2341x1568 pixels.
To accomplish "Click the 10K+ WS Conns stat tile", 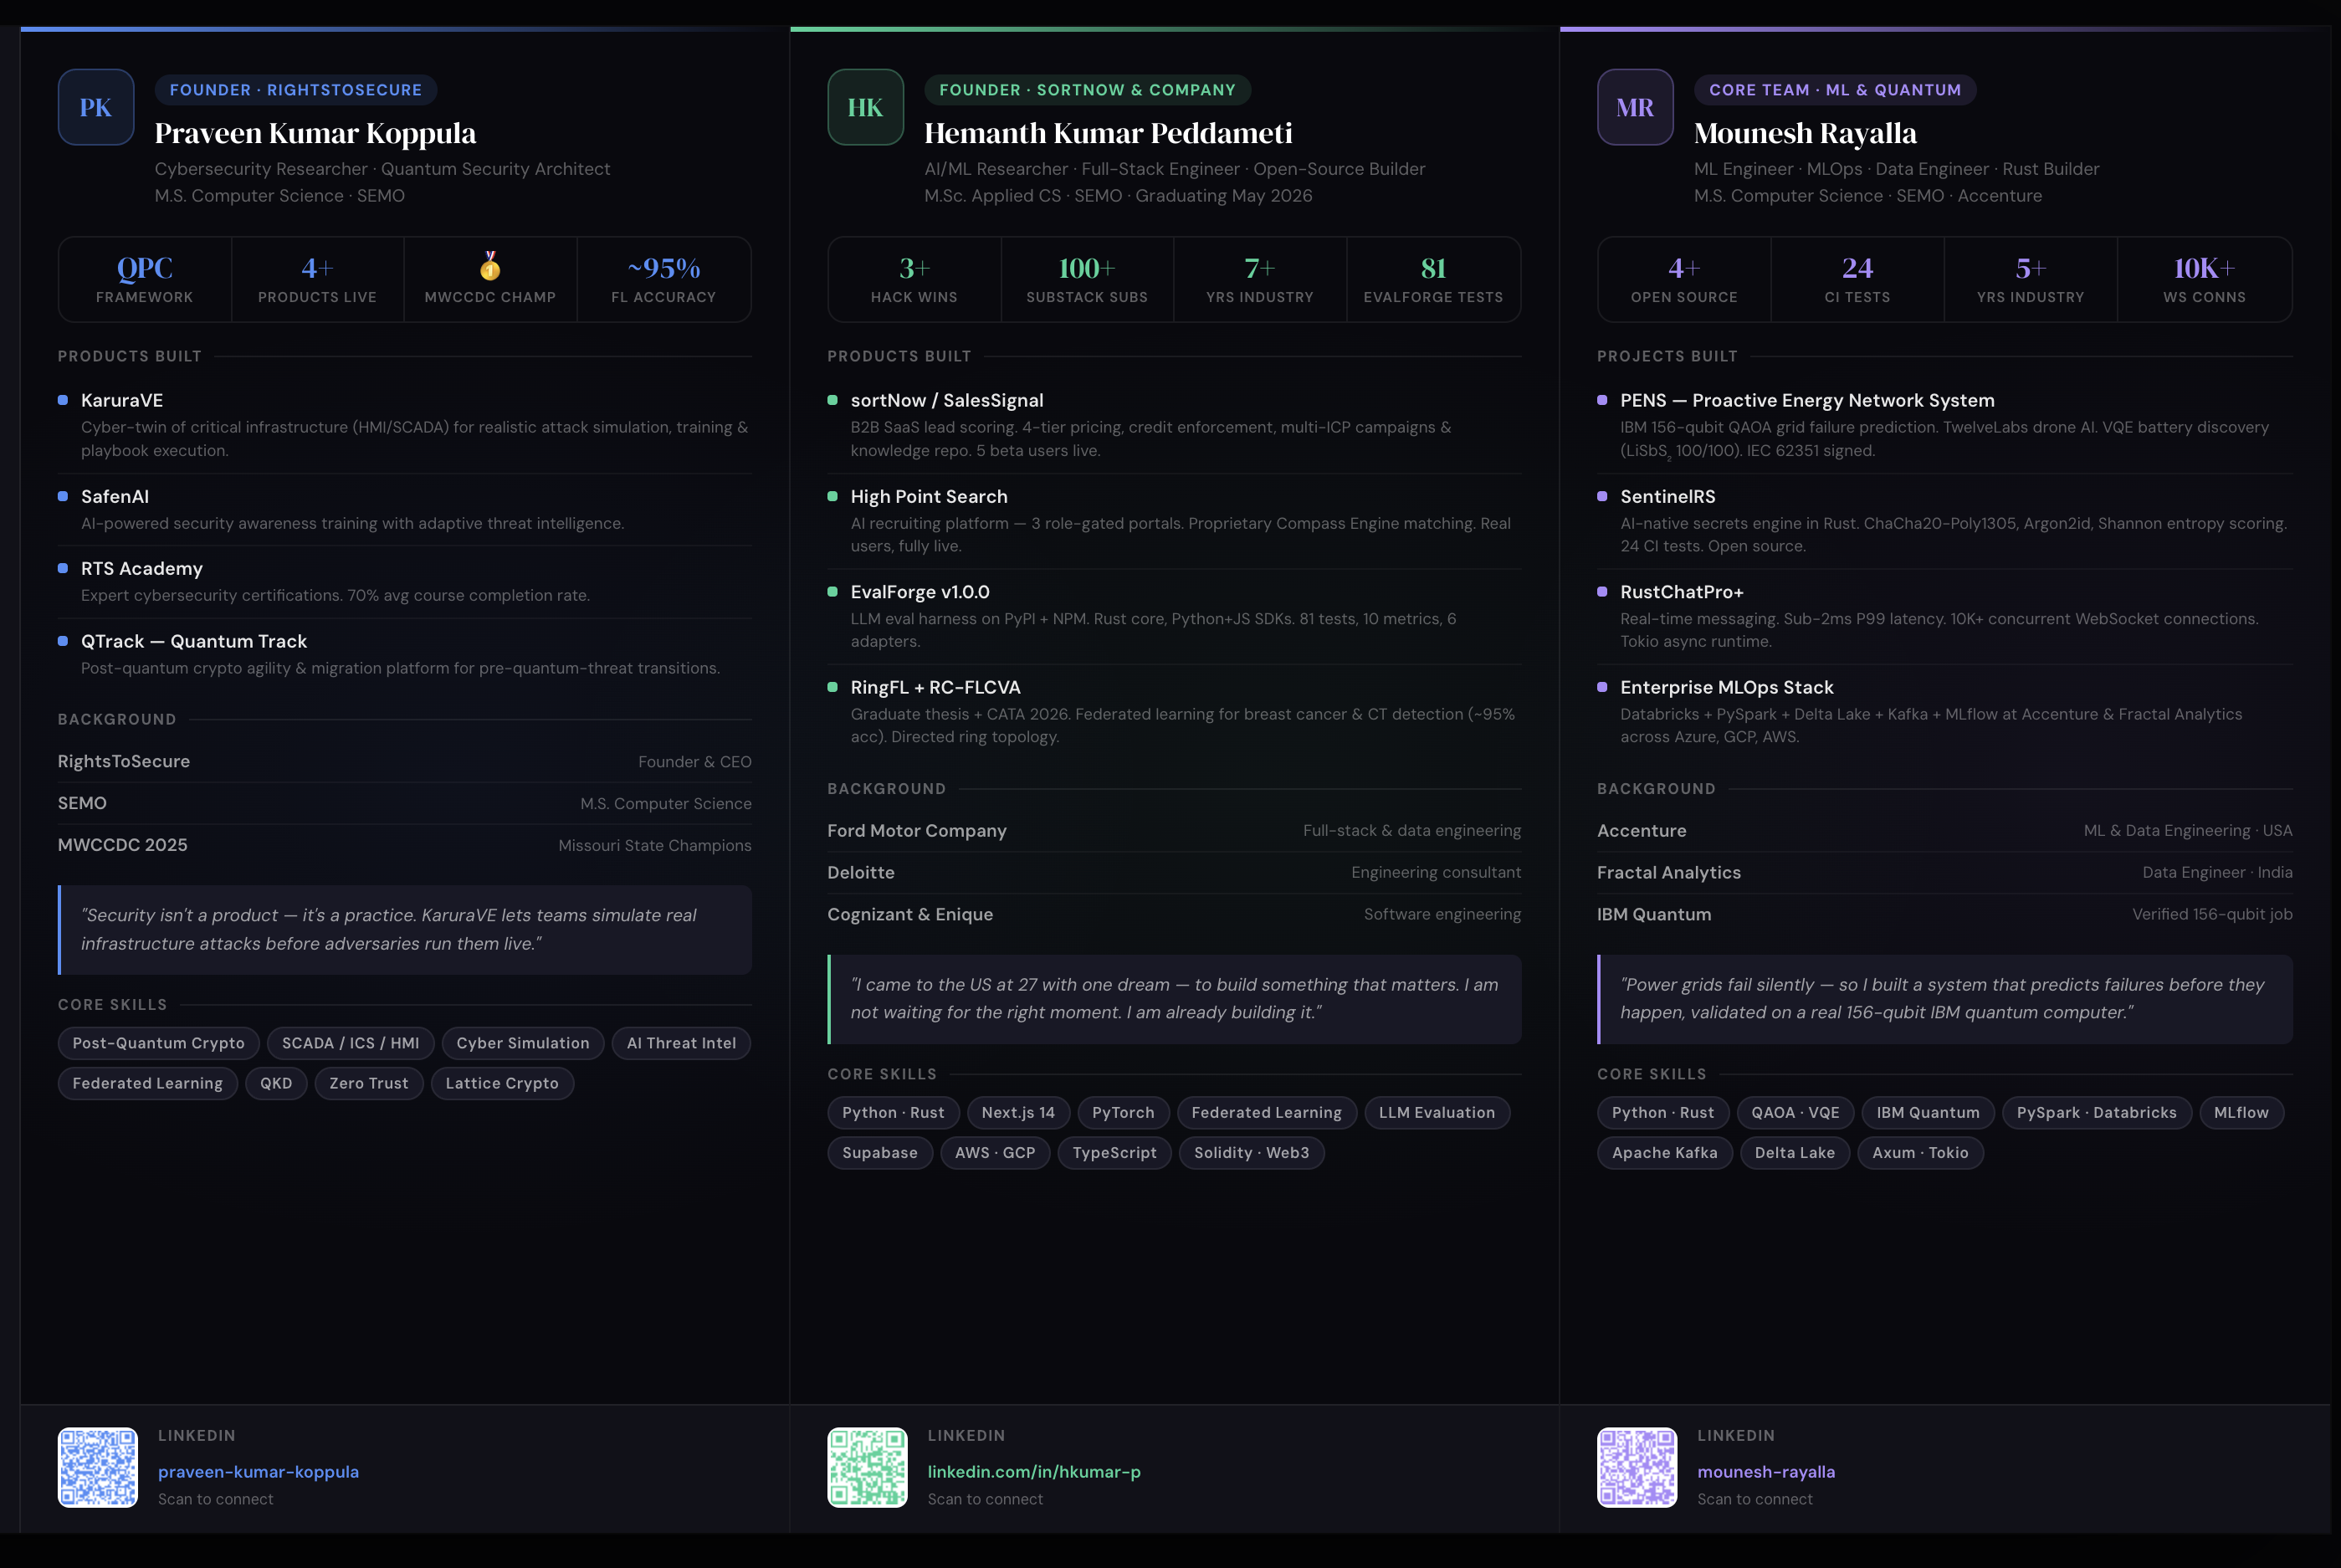I will coord(2204,279).
